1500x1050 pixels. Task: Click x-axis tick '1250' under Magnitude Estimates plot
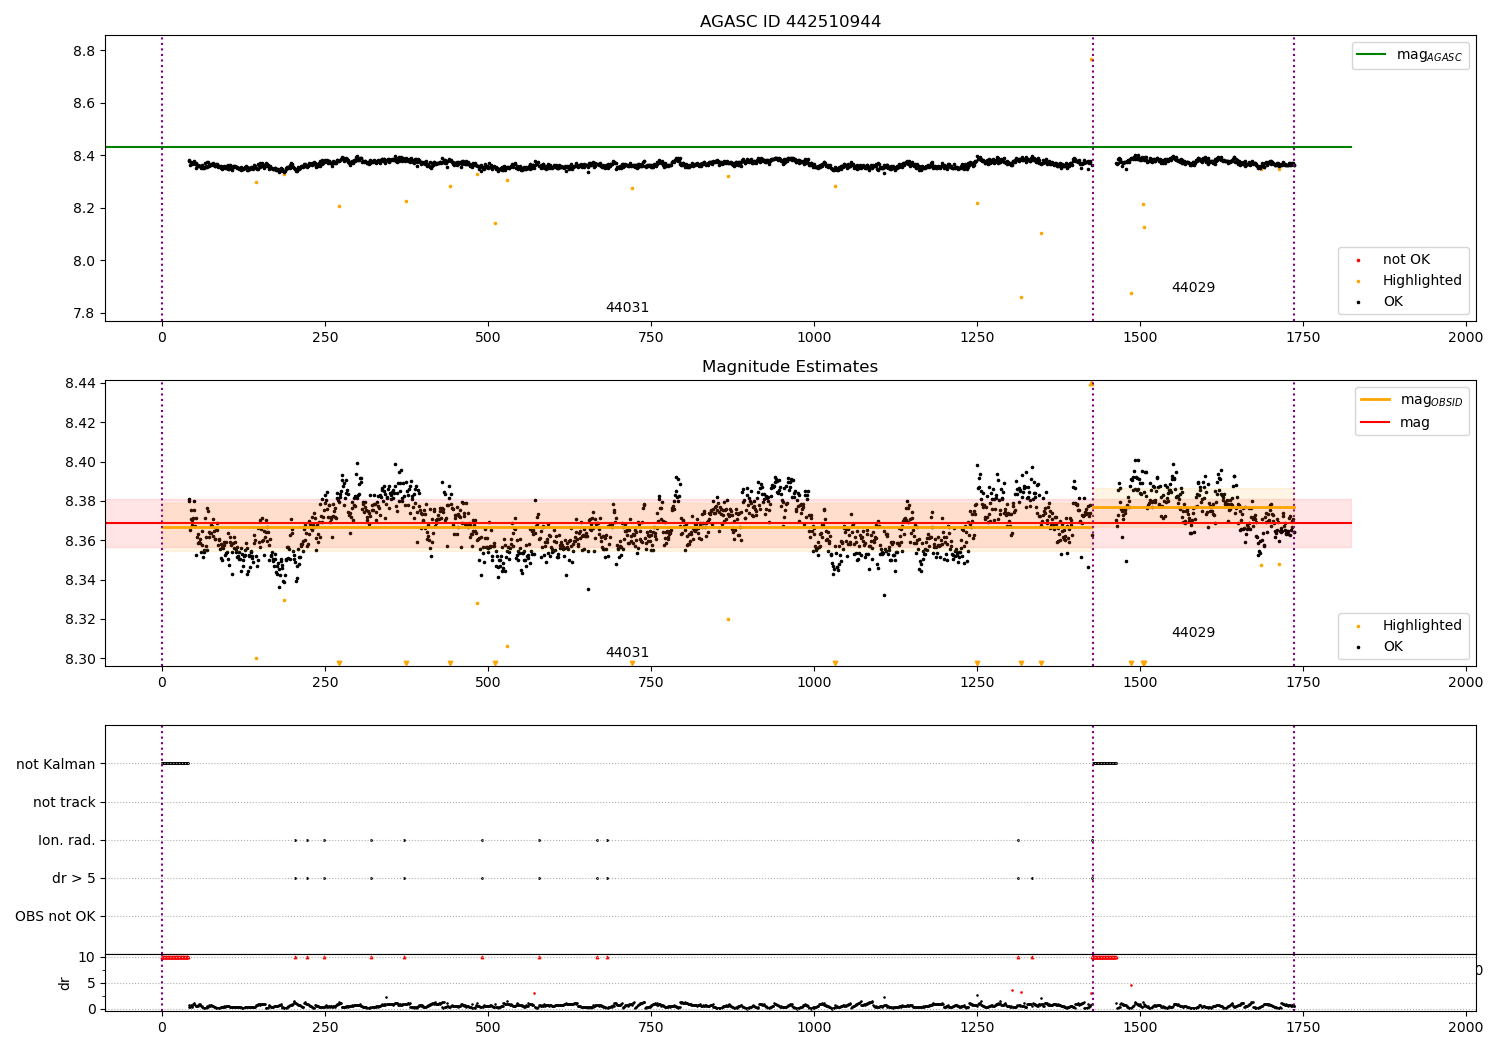pyautogui.click(x=977, y=683)
